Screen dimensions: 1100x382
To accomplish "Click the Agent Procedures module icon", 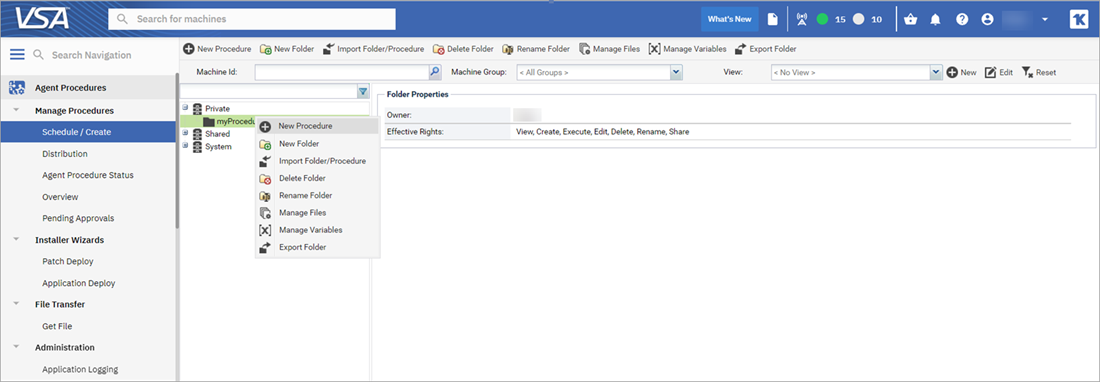I will tap(17, 88).
